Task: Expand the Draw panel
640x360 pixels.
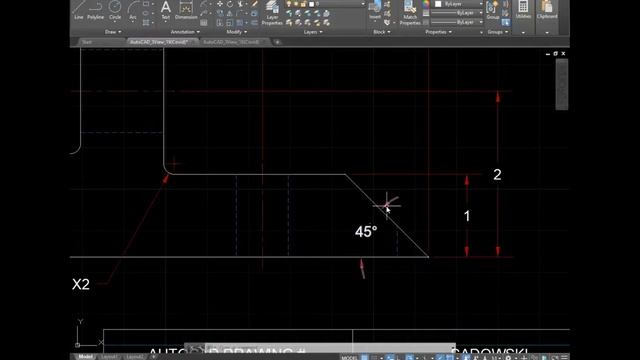Action: (x=113, y=32)
